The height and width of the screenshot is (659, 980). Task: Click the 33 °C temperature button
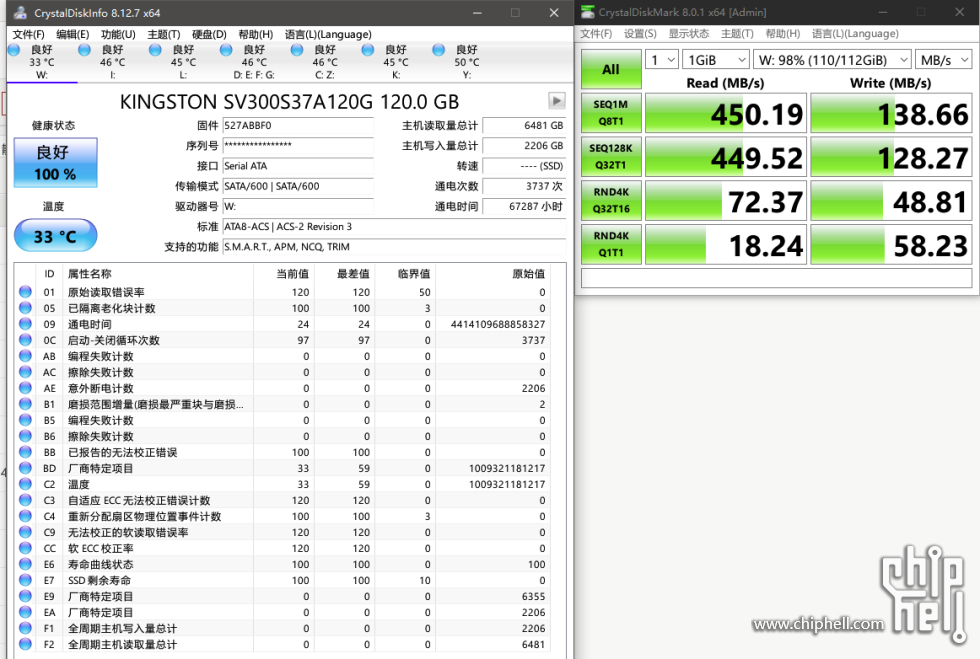pos(56,236)
